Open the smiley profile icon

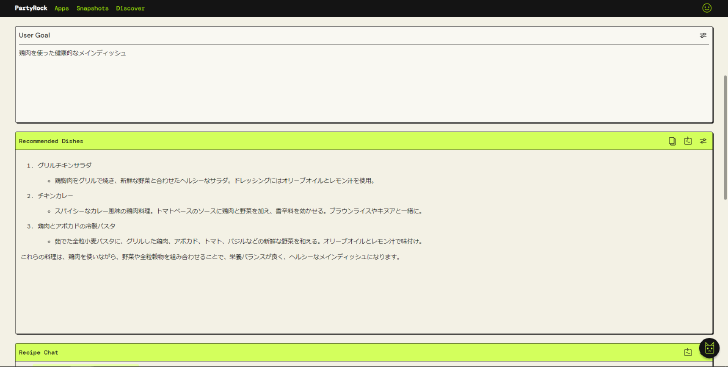point(707,8)
